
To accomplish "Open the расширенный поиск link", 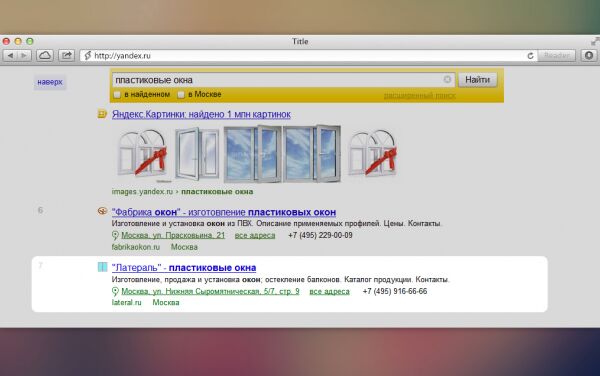I will (x=420, y=96).
